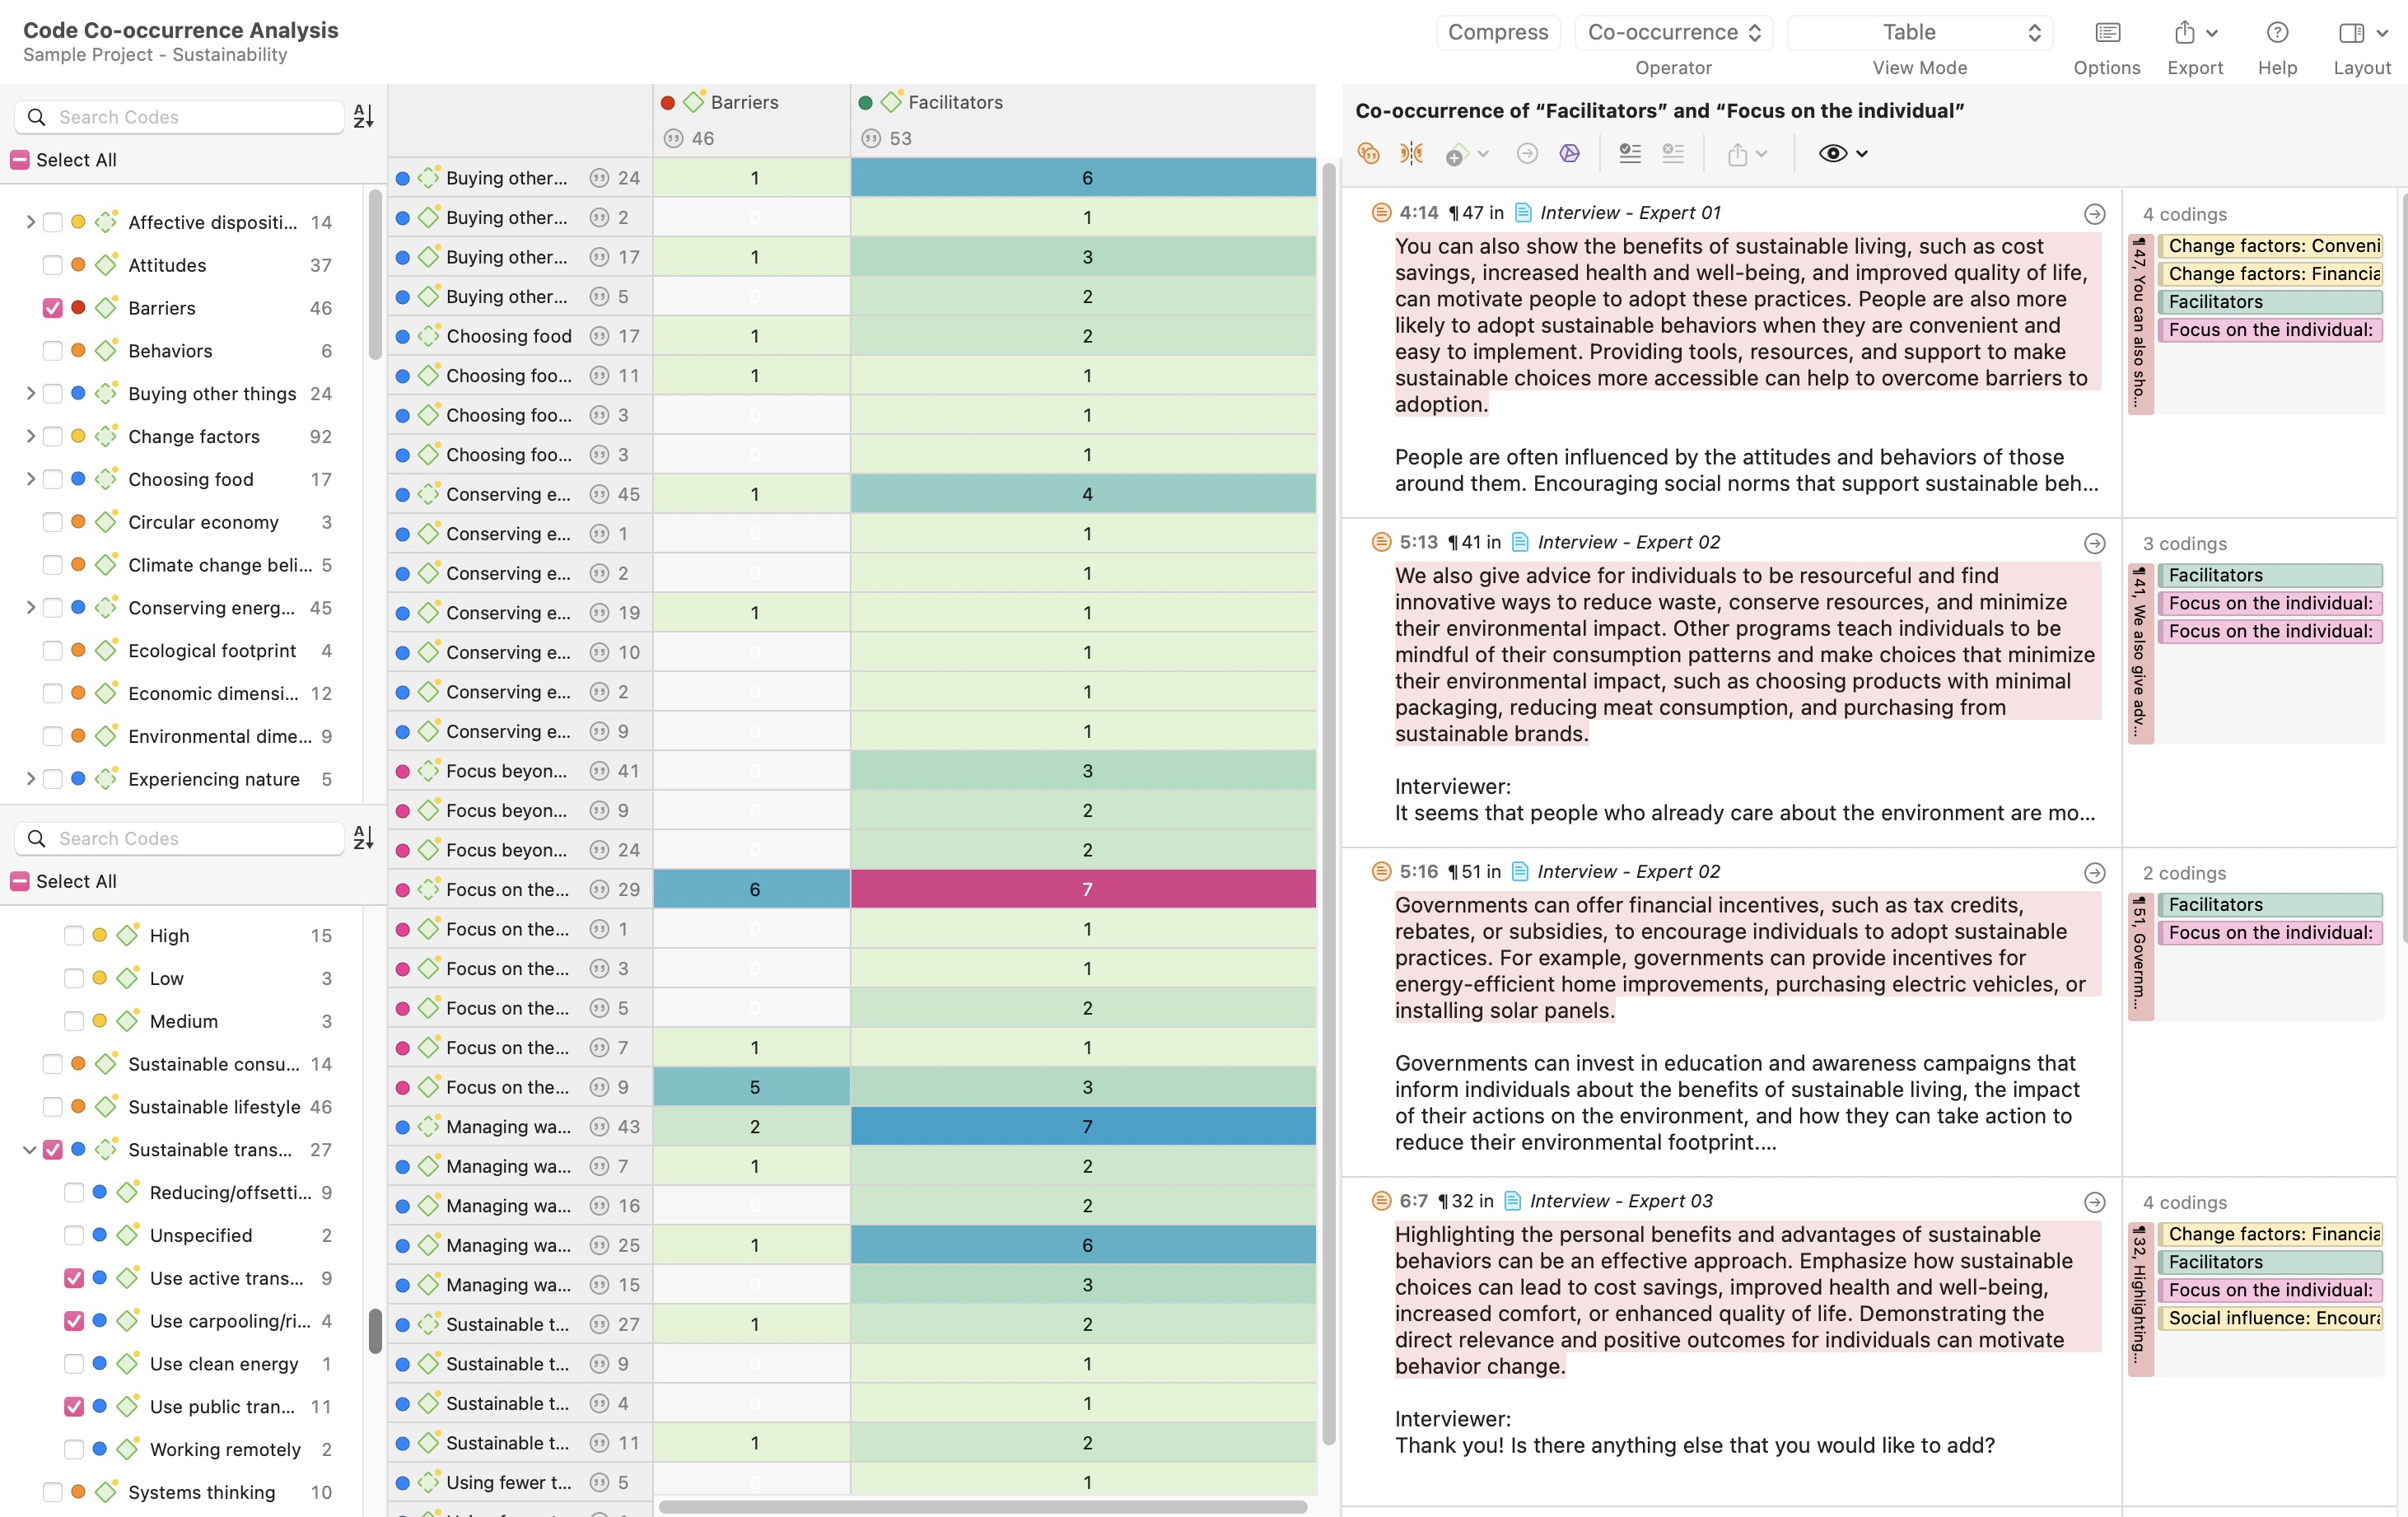
Task: Click the select all quotations list icon
Action: (1630, 153)
